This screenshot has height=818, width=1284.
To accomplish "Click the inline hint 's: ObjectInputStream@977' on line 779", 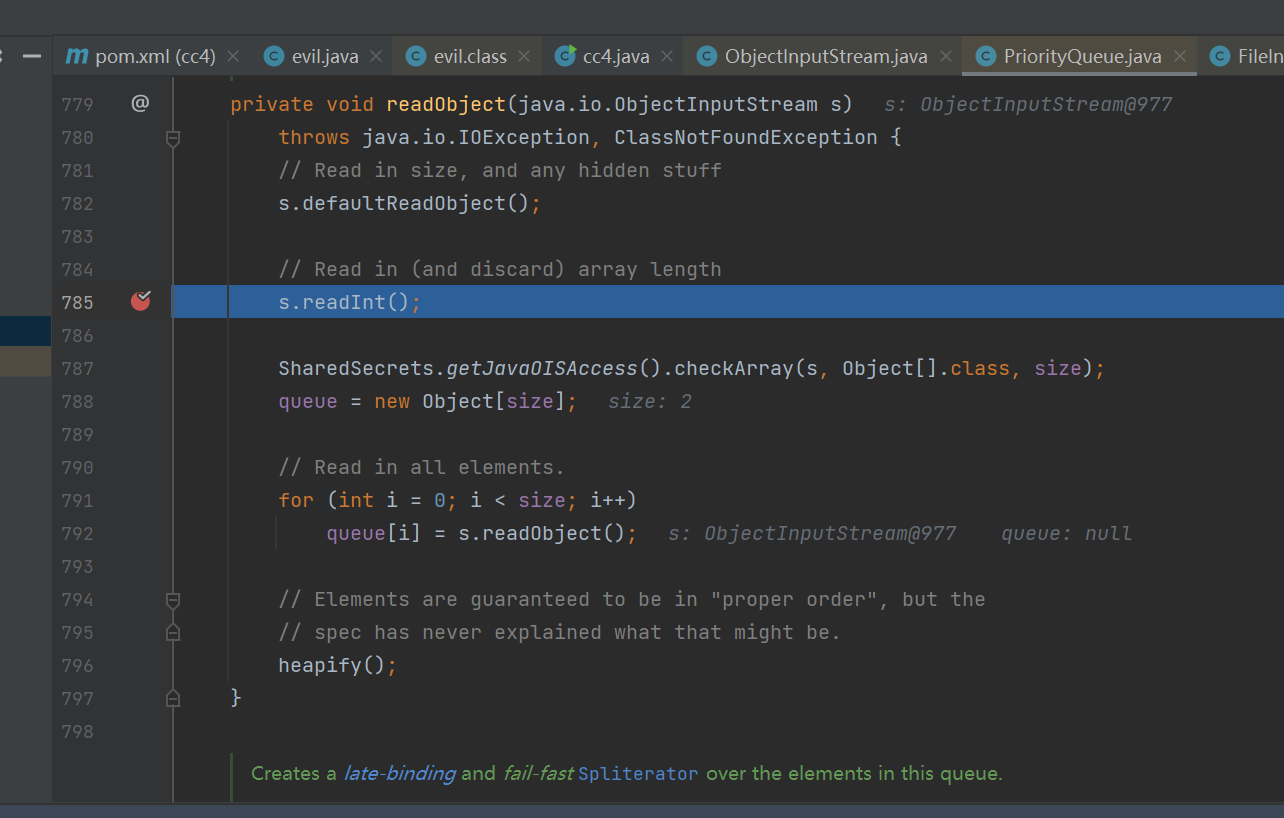I will coord(1028,104).
